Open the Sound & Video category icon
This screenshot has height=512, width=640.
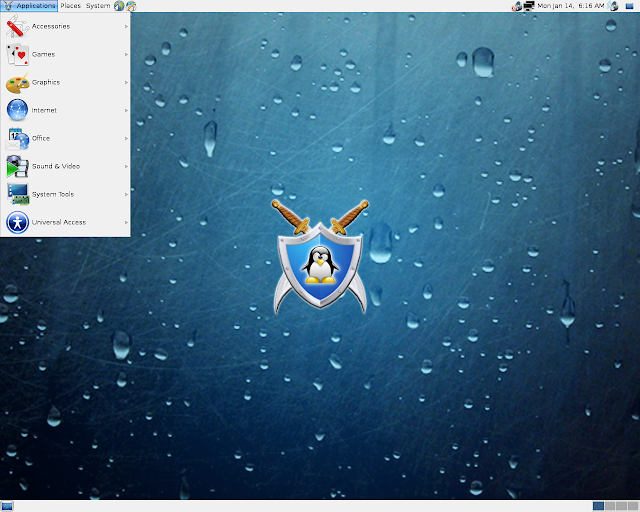pyautogui.click(x=17, y=166)
